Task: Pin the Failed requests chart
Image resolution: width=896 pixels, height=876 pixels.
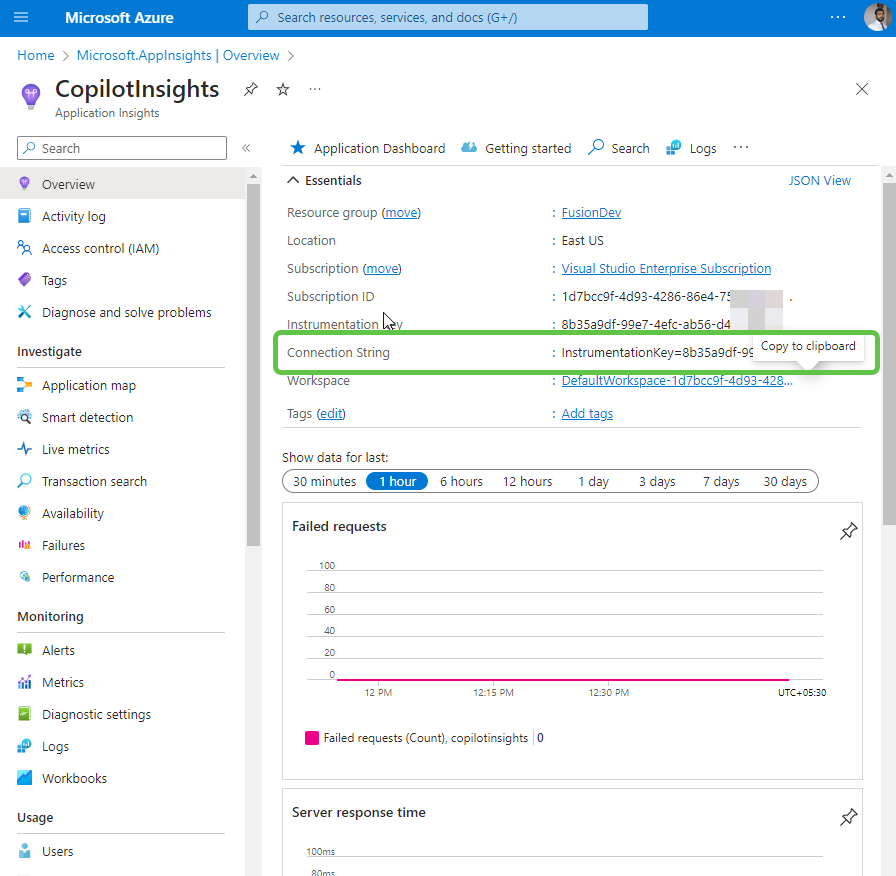Action: [x=848, y=531]
